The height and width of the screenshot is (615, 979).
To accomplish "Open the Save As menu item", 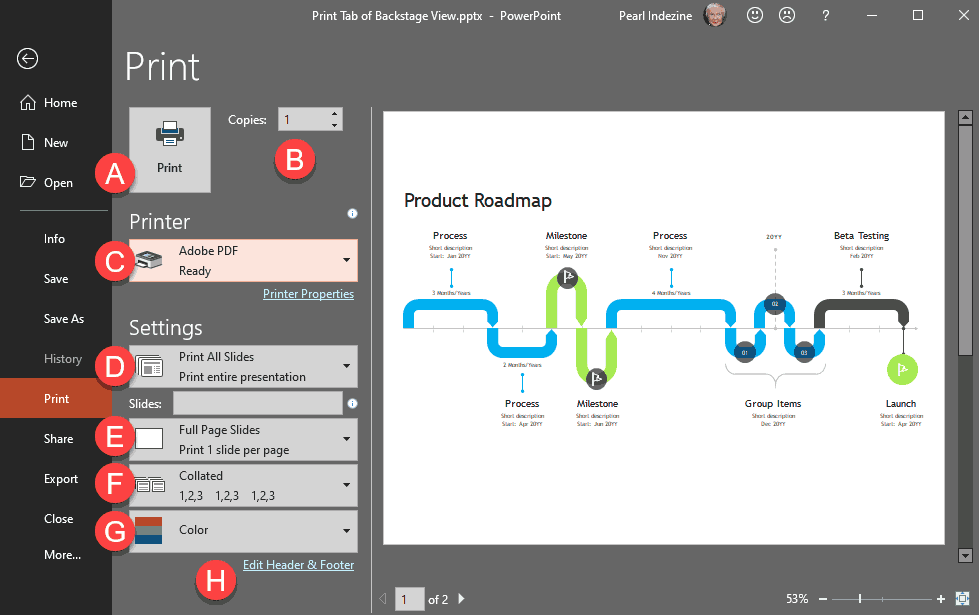I will click(64, 319).
